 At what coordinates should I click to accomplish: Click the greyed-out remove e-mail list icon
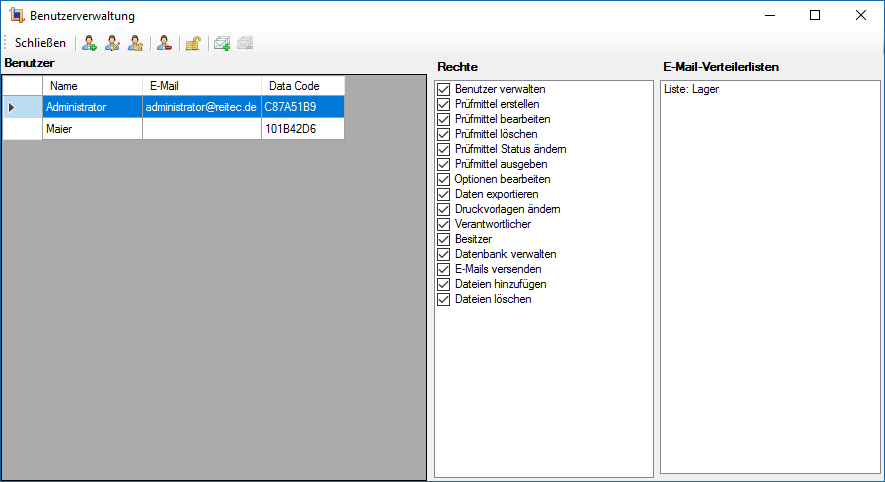[245, 43]
